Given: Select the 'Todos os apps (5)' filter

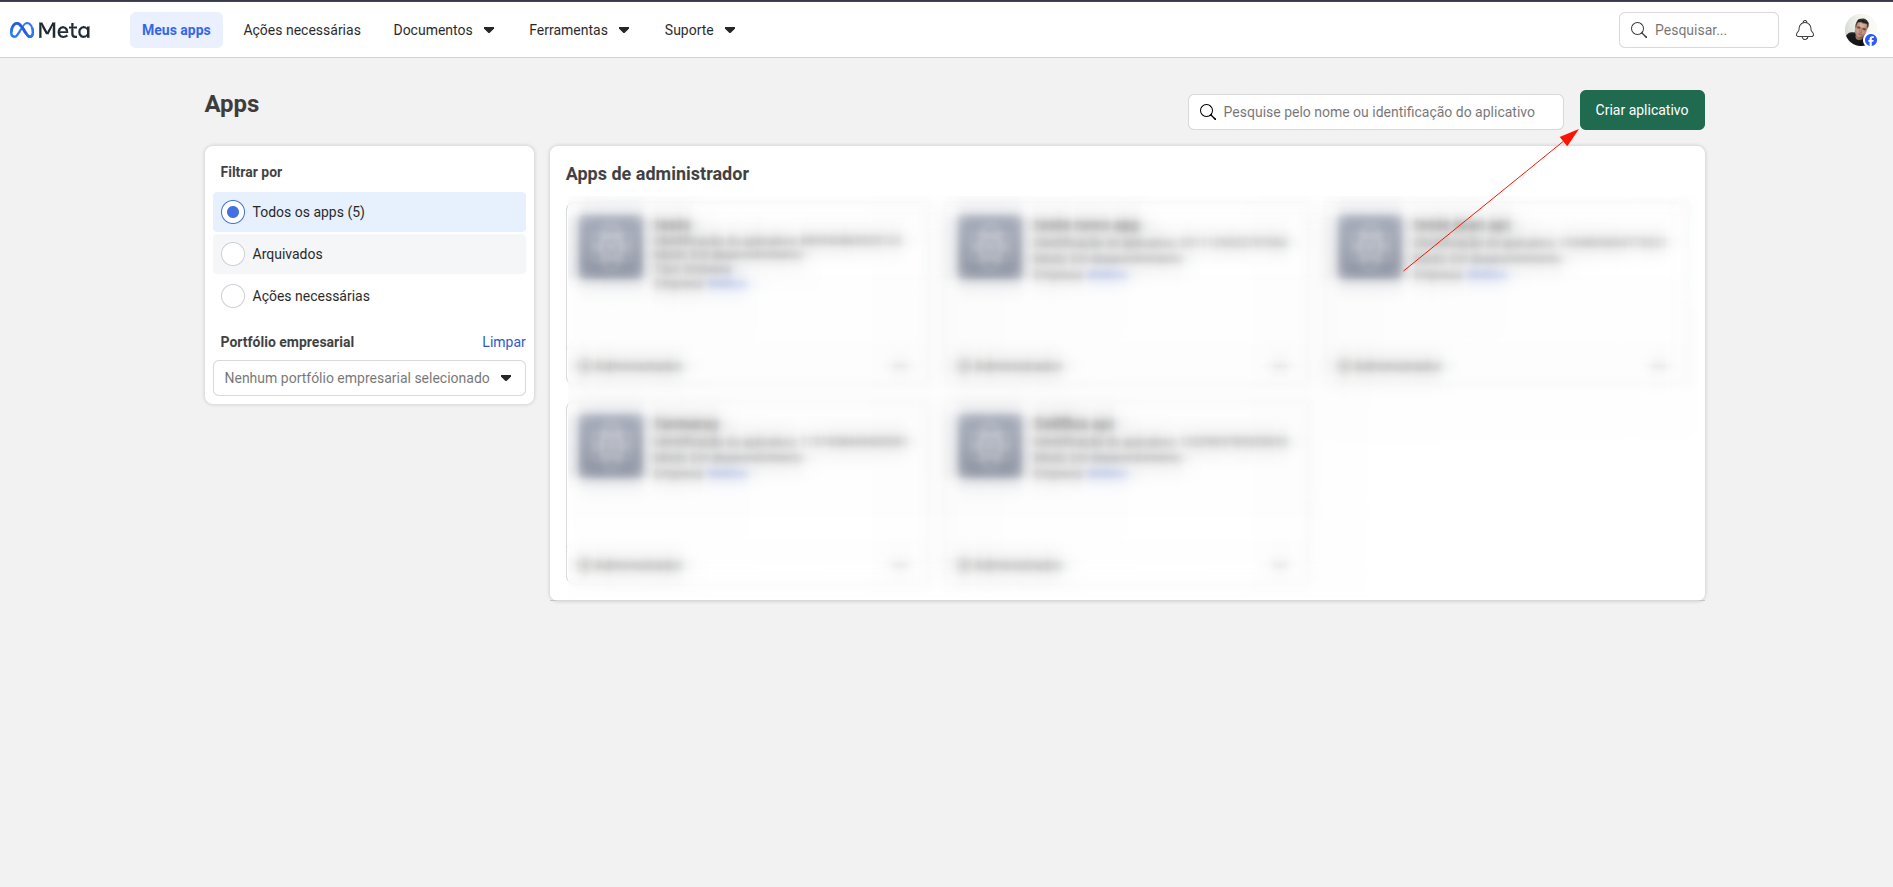Looking at the screenshot, I should [x=233, y=212].
